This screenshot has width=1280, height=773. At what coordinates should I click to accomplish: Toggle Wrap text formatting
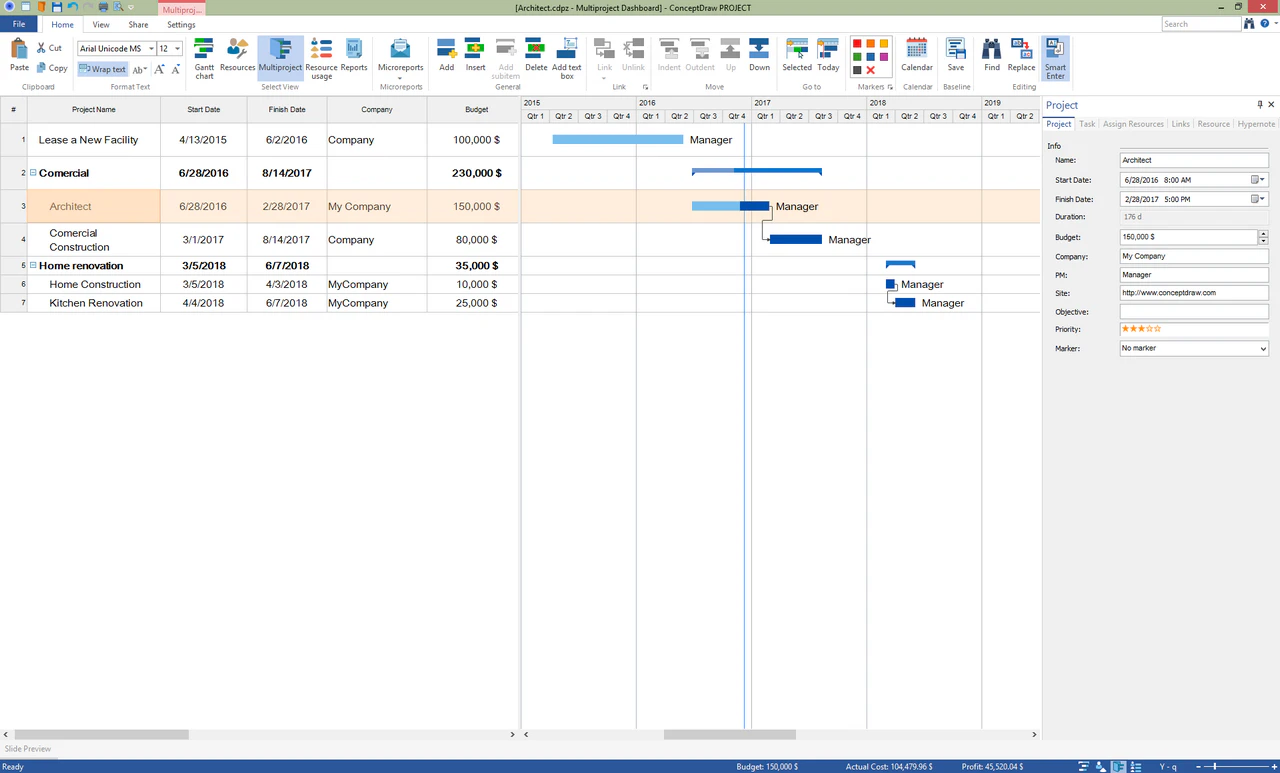pos(103,68)
